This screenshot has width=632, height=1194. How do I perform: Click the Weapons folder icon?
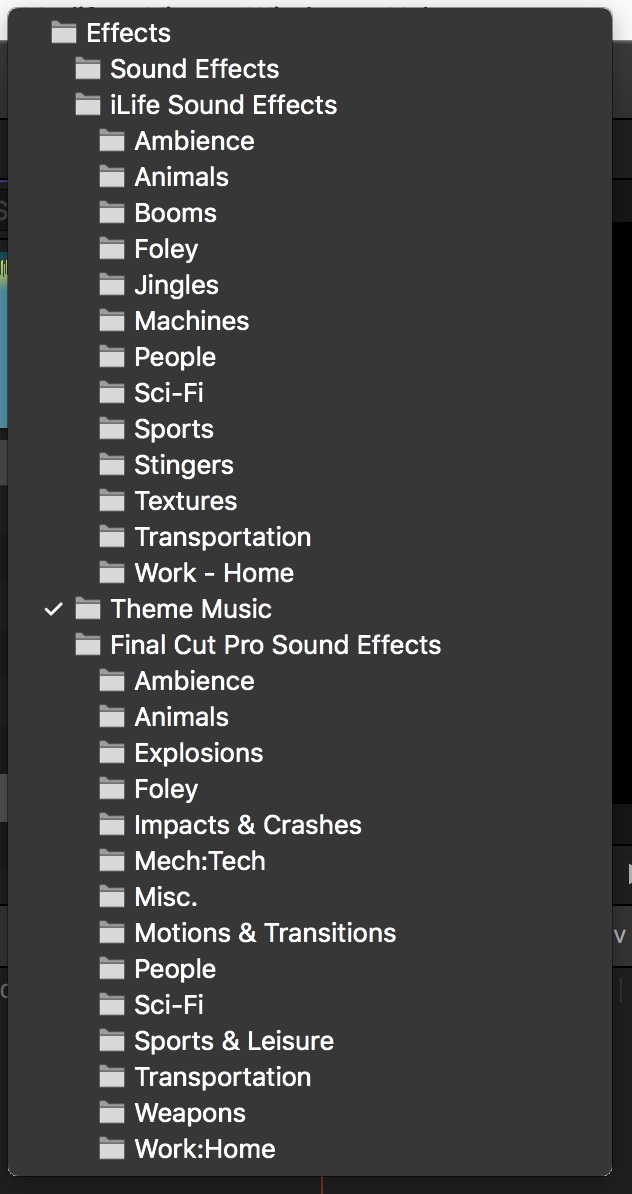pos(112,1113)
